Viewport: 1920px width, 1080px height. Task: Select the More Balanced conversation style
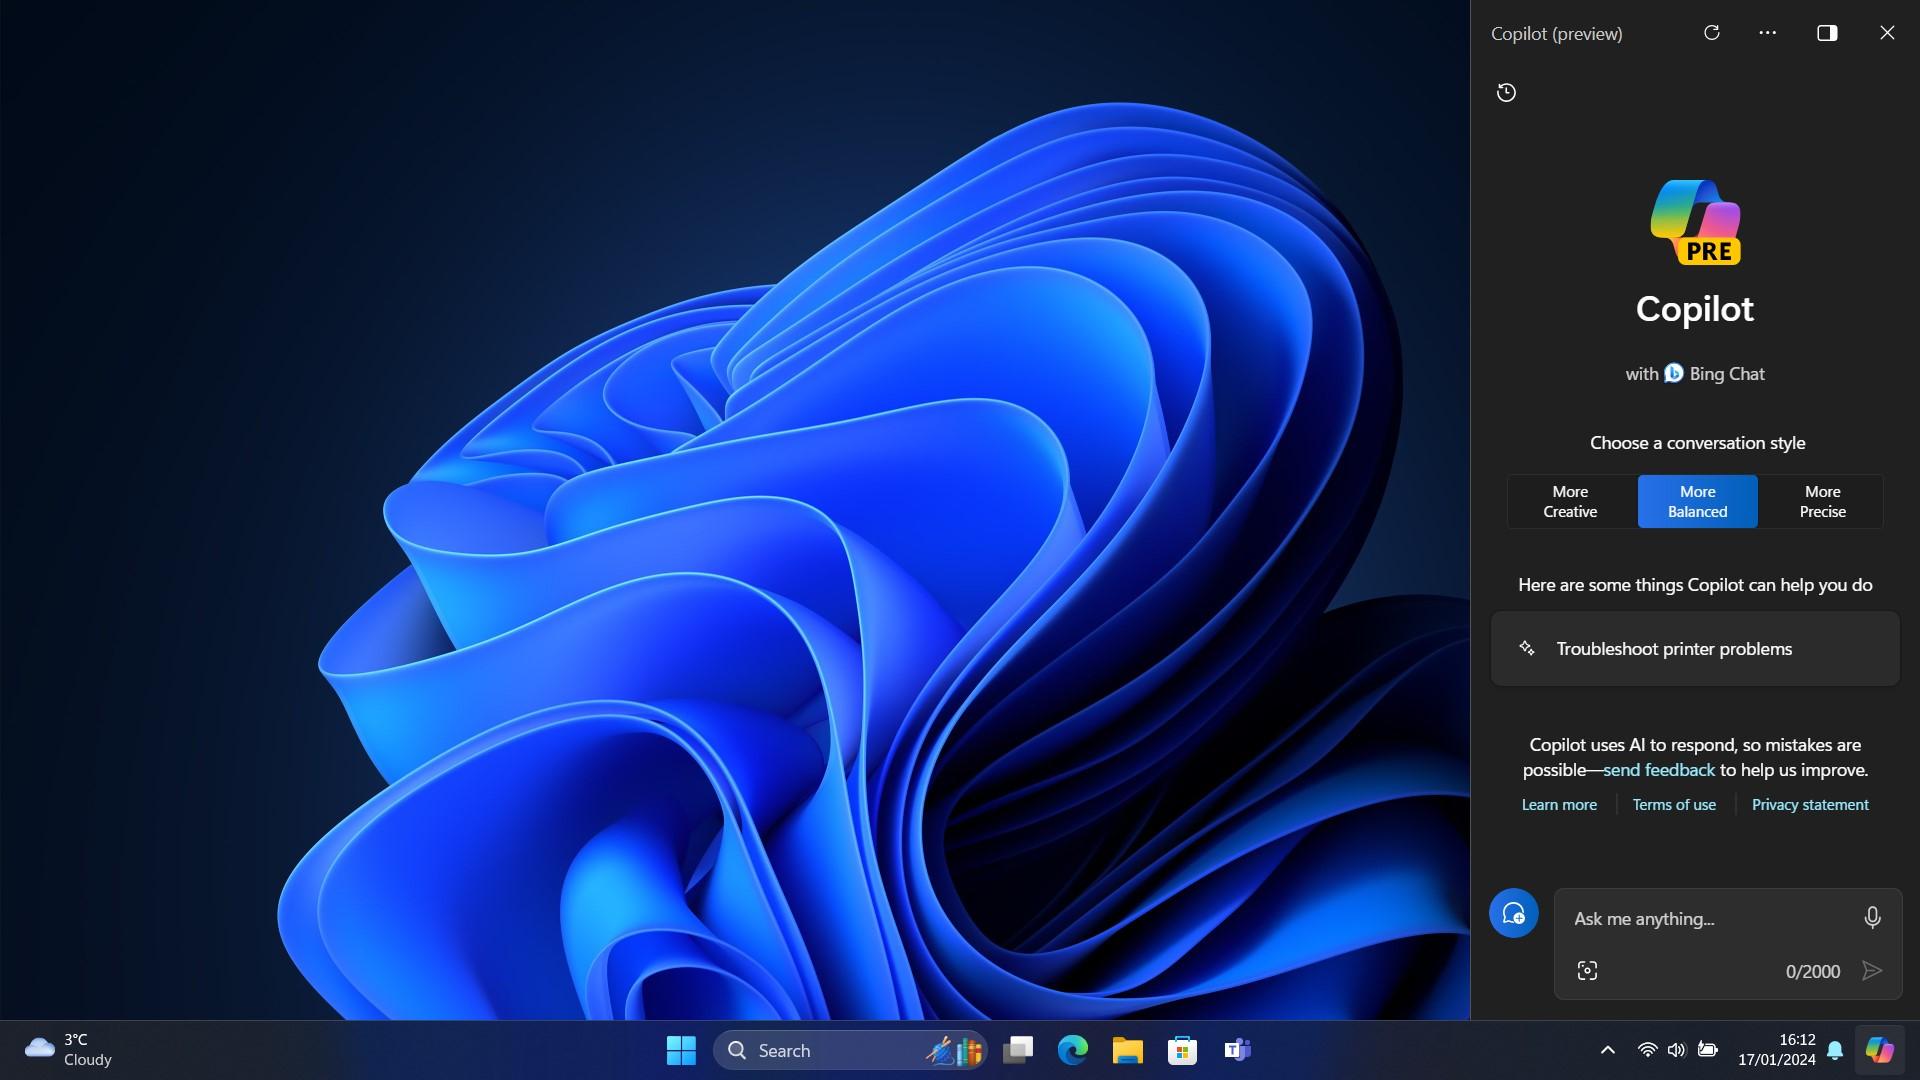point(1697,501)
